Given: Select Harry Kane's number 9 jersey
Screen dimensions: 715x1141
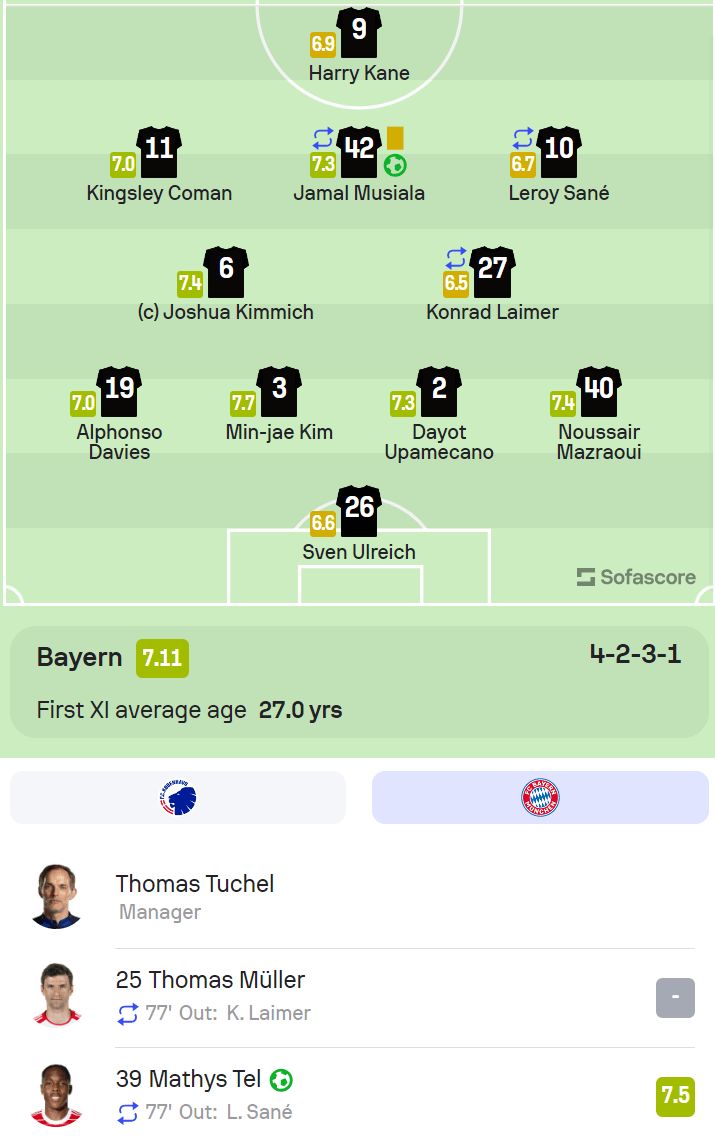Looking at the screenshot, I should tap(359, 32).
